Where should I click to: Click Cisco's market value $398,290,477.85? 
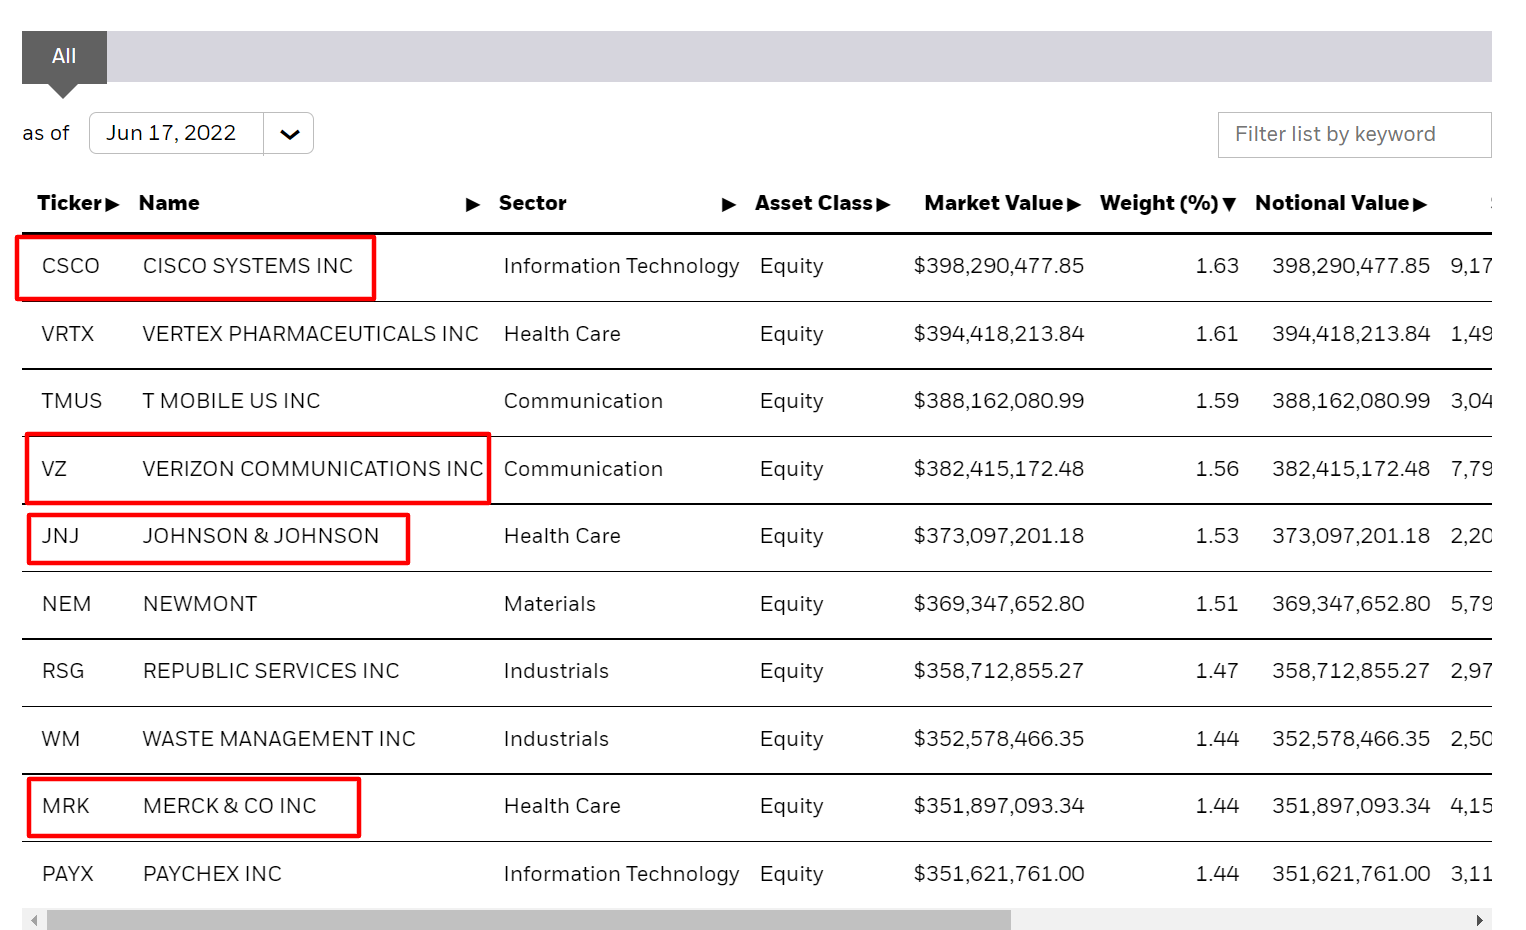tap(999, 266)
